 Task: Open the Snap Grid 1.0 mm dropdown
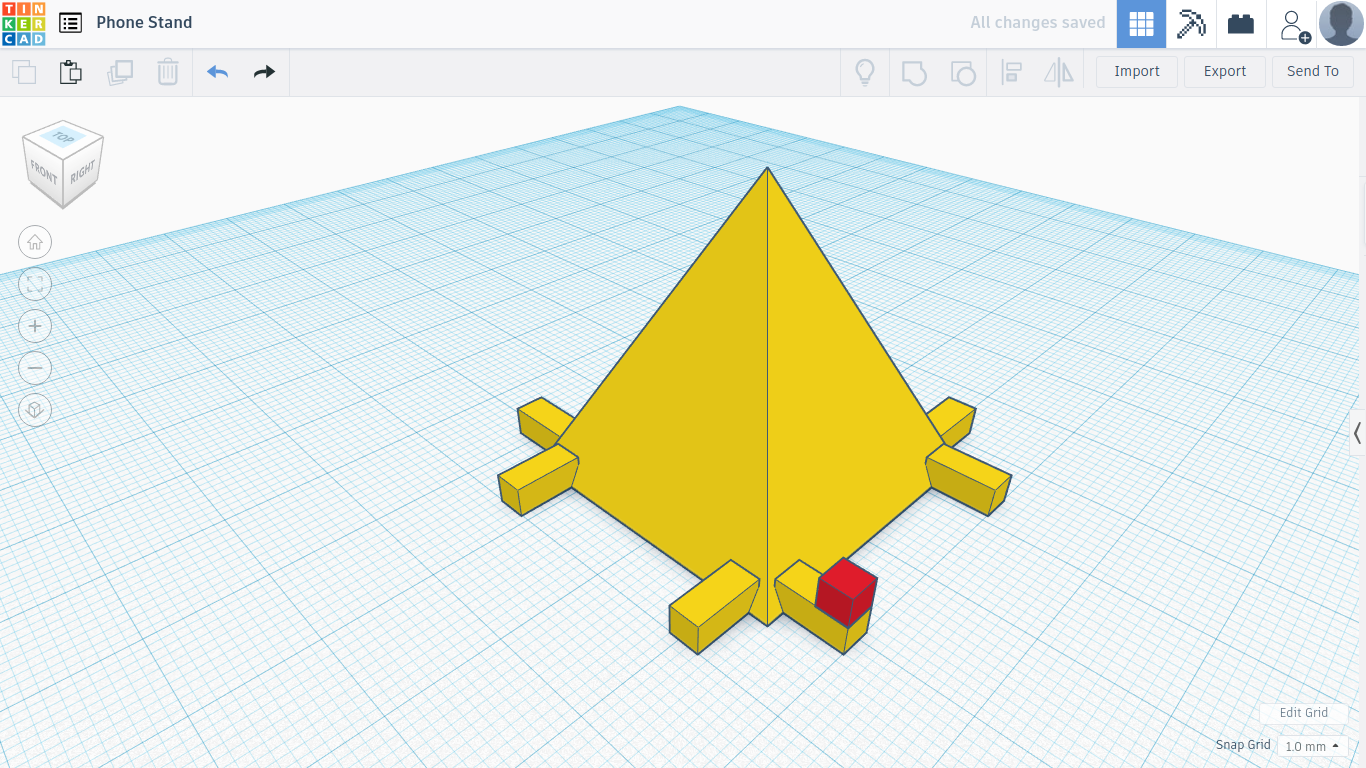point(1312,746)
